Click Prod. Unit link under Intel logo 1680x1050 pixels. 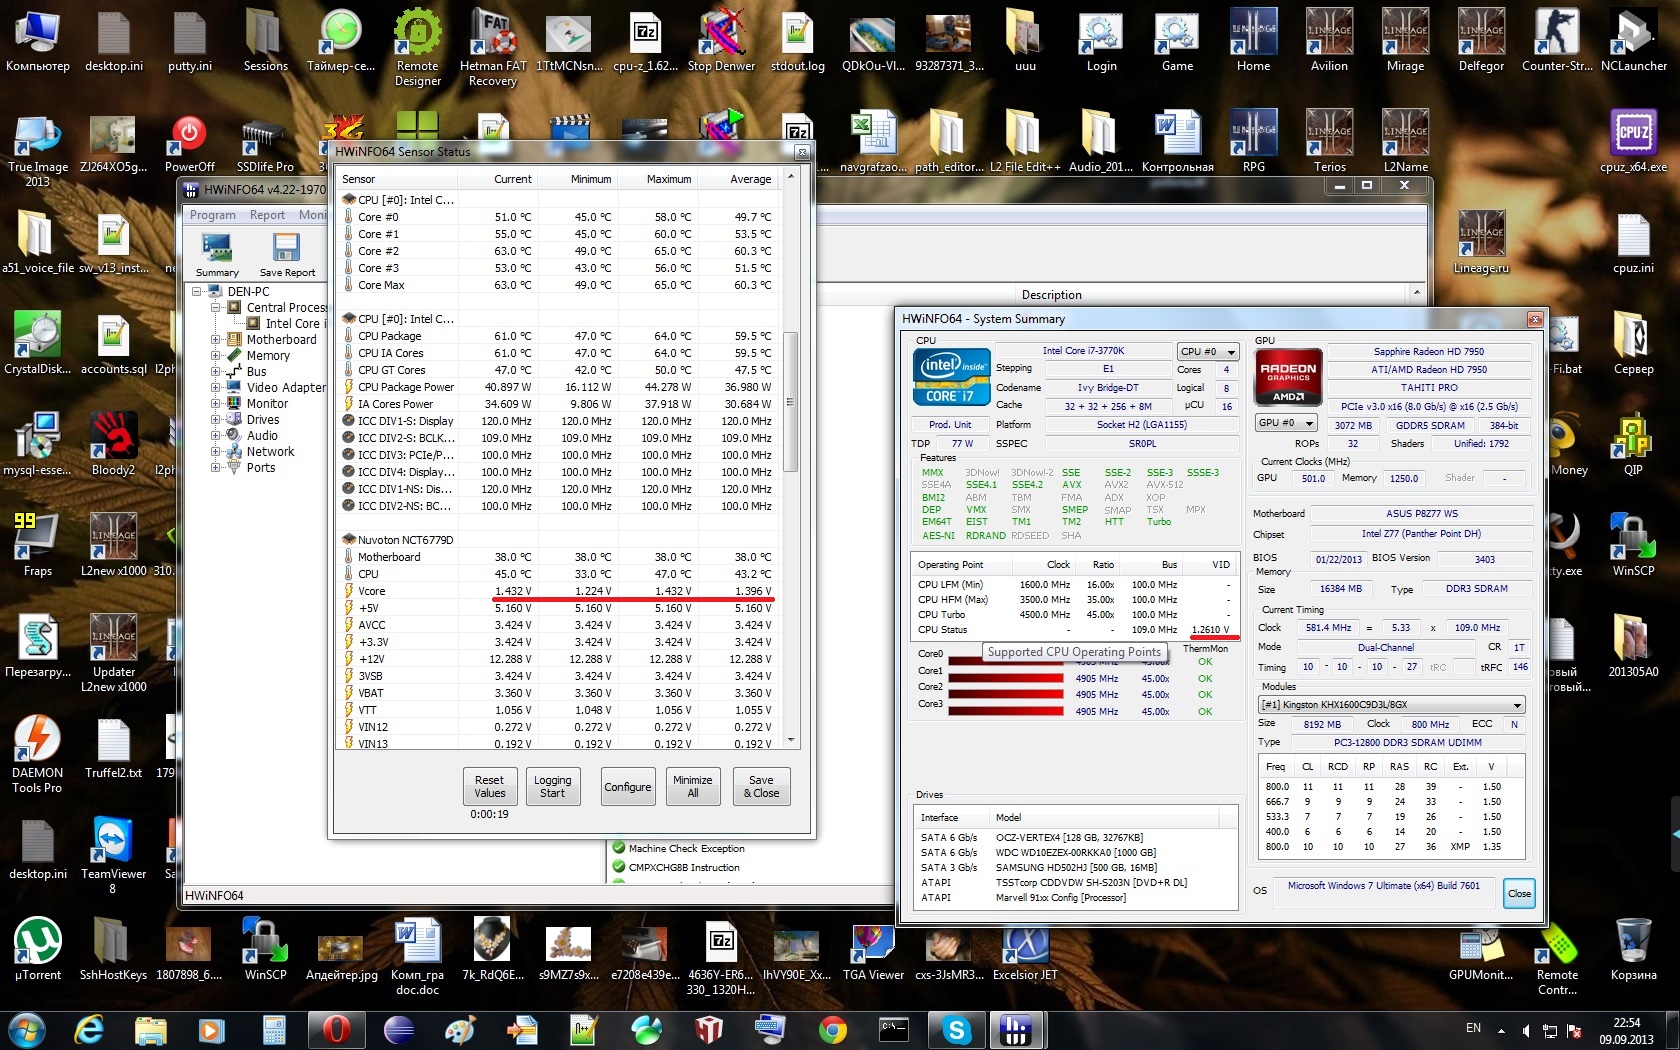point(949,425)
